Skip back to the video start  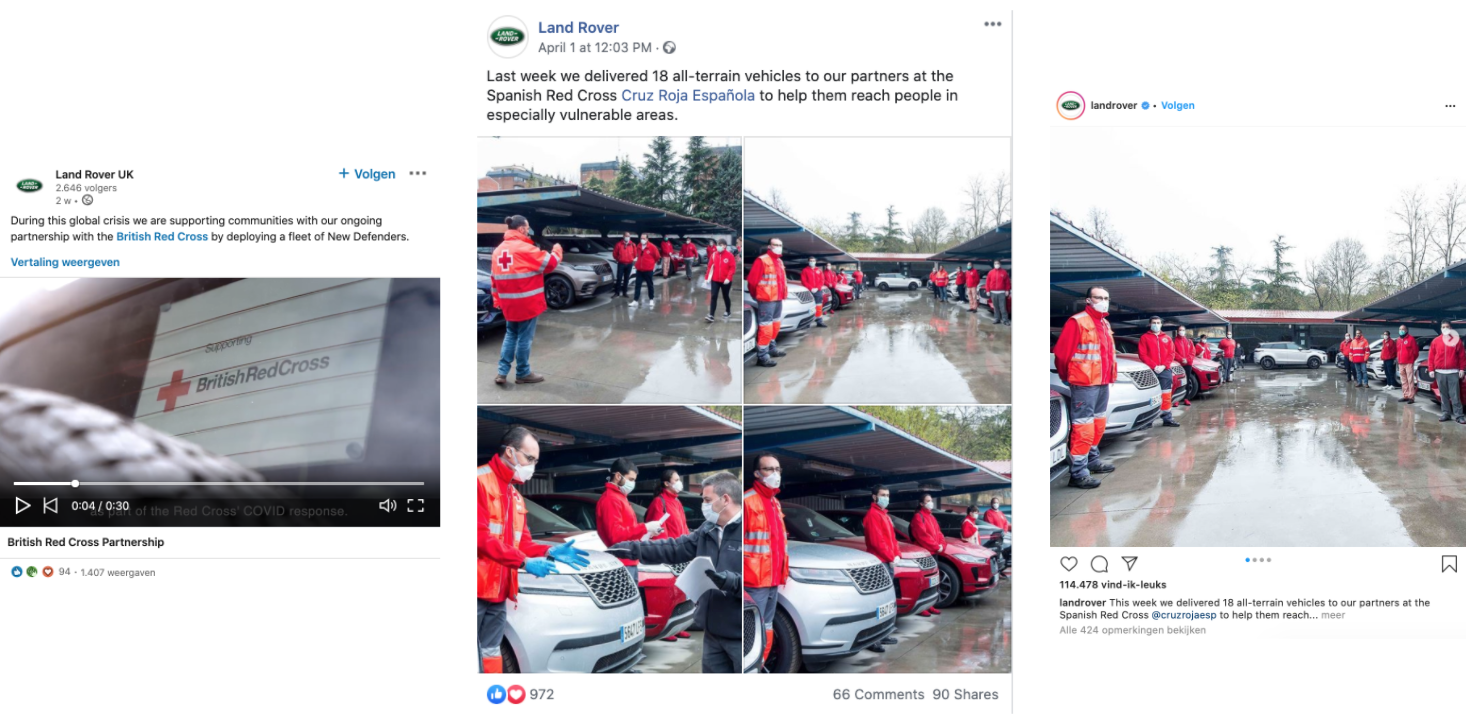(50, 506)
